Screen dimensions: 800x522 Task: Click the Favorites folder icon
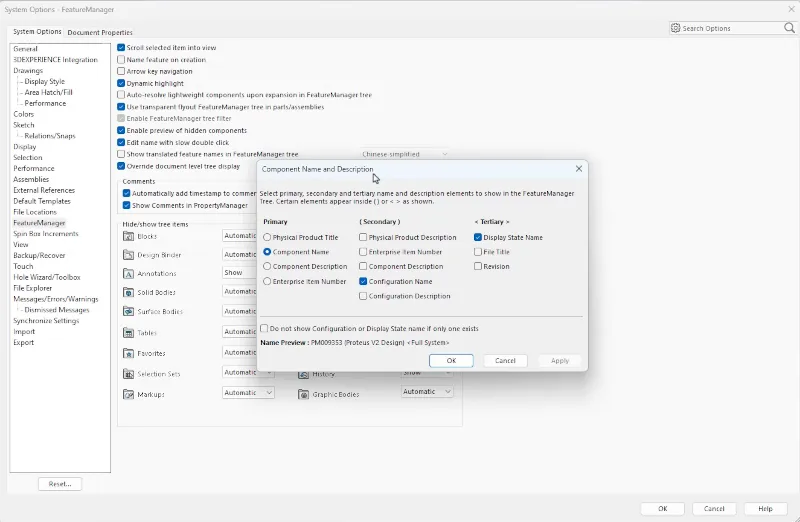point(128,353)
